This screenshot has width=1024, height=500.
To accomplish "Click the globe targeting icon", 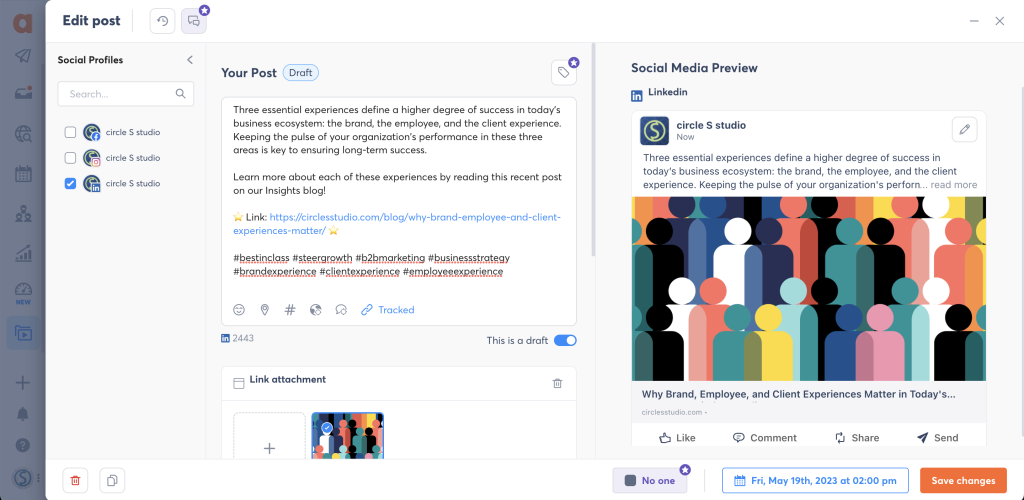I will 316,310.
